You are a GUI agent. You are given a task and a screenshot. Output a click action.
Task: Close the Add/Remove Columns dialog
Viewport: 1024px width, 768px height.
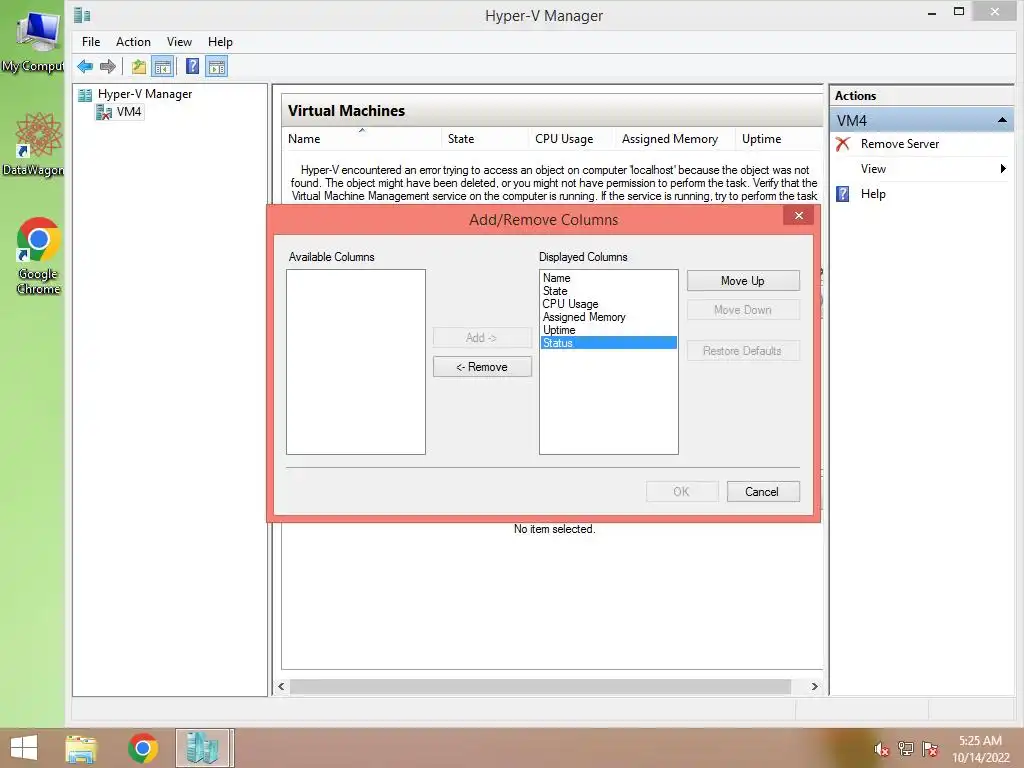pyautogui.click(x=799, y=216)
